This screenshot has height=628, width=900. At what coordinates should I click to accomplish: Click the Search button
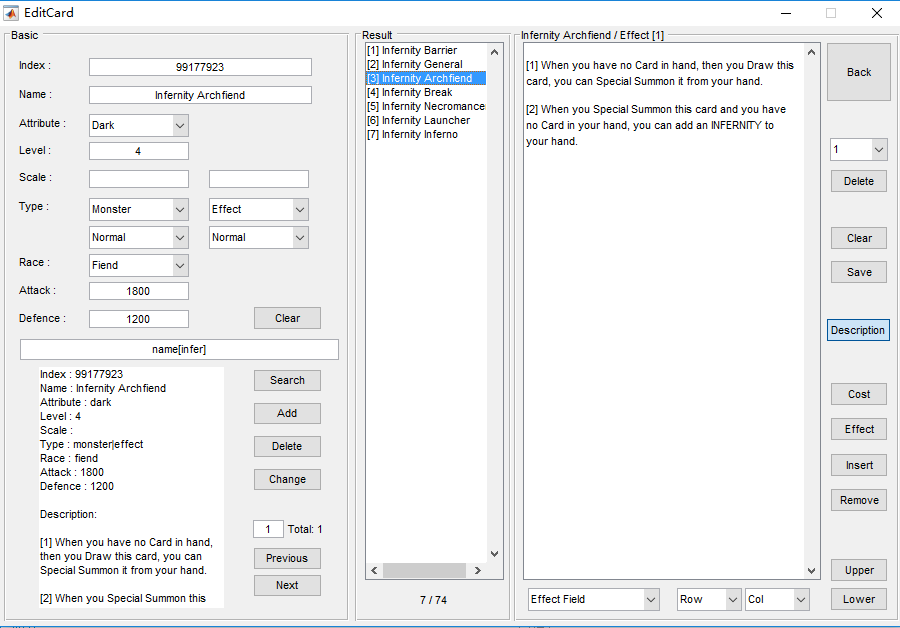(288, 380)
